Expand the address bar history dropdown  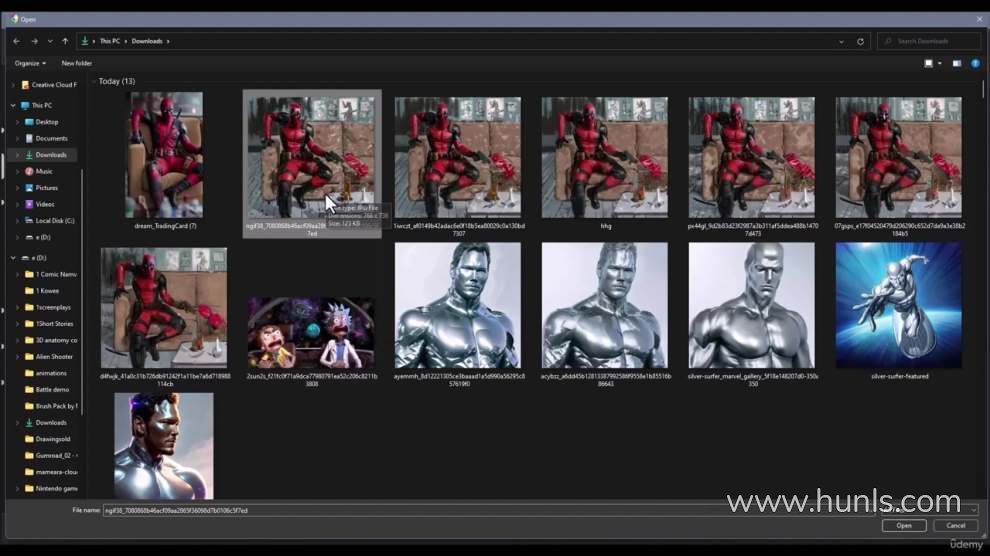(841, 42)
